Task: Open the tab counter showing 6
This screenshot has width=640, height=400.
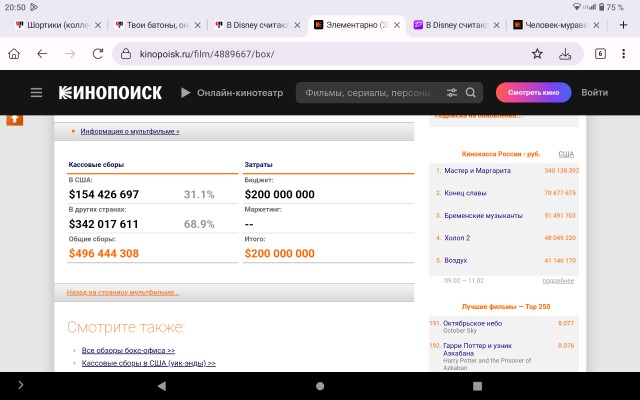Action: pos(600,54)
